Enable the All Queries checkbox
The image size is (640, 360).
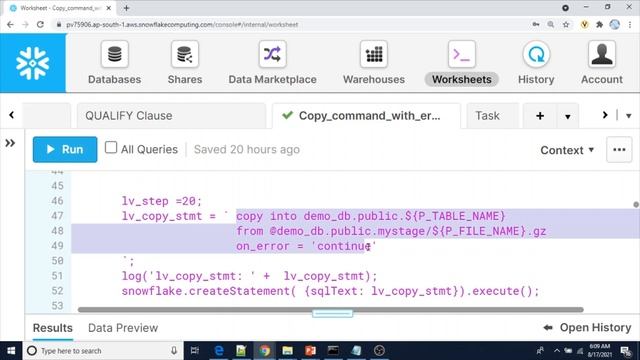111,147
